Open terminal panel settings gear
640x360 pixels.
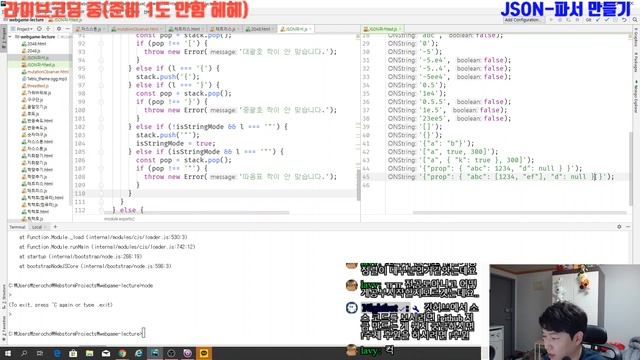pyautogui.click(x=619, y=227)
